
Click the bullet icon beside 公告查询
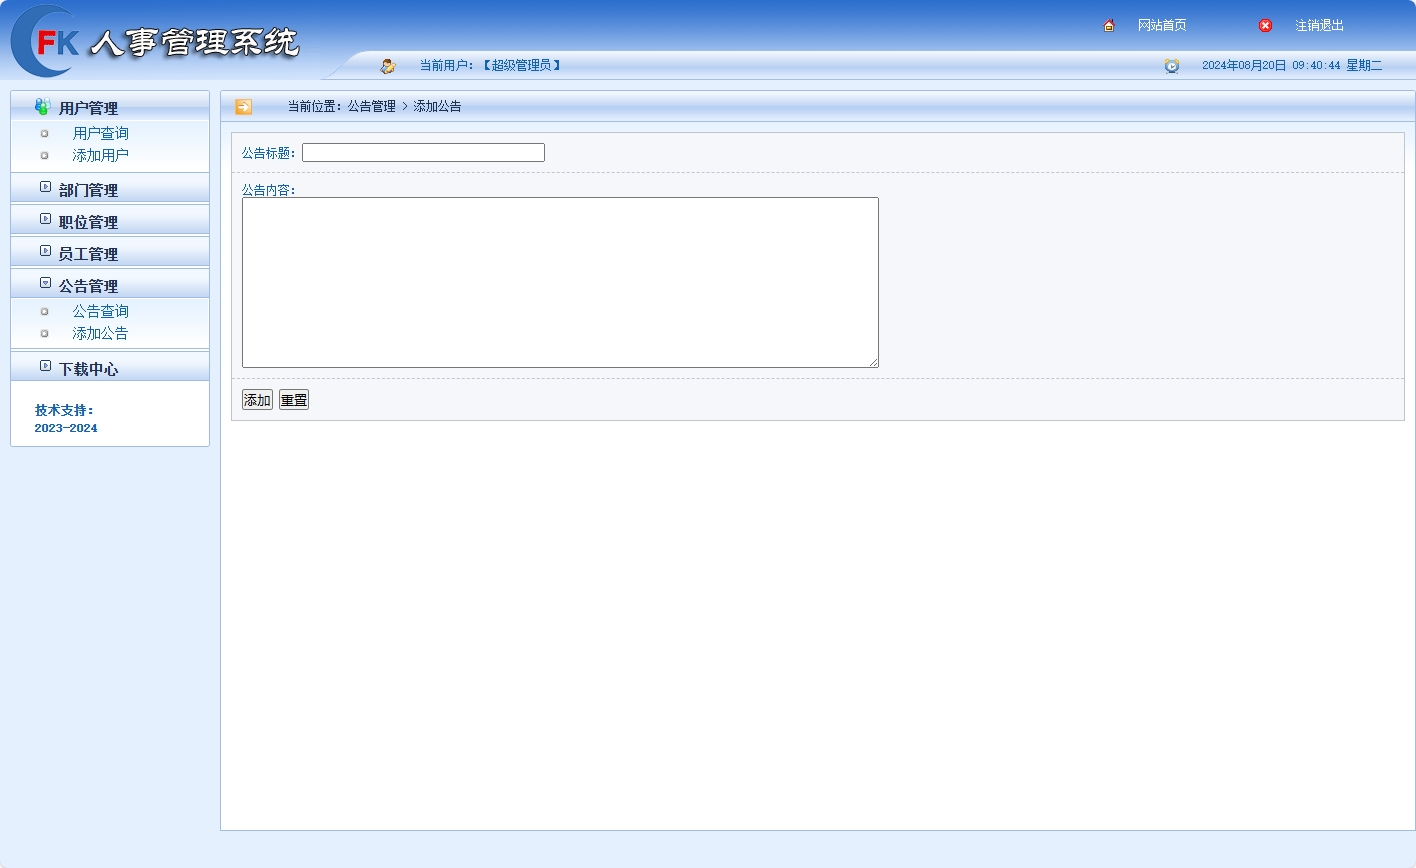tap(44, 311)
